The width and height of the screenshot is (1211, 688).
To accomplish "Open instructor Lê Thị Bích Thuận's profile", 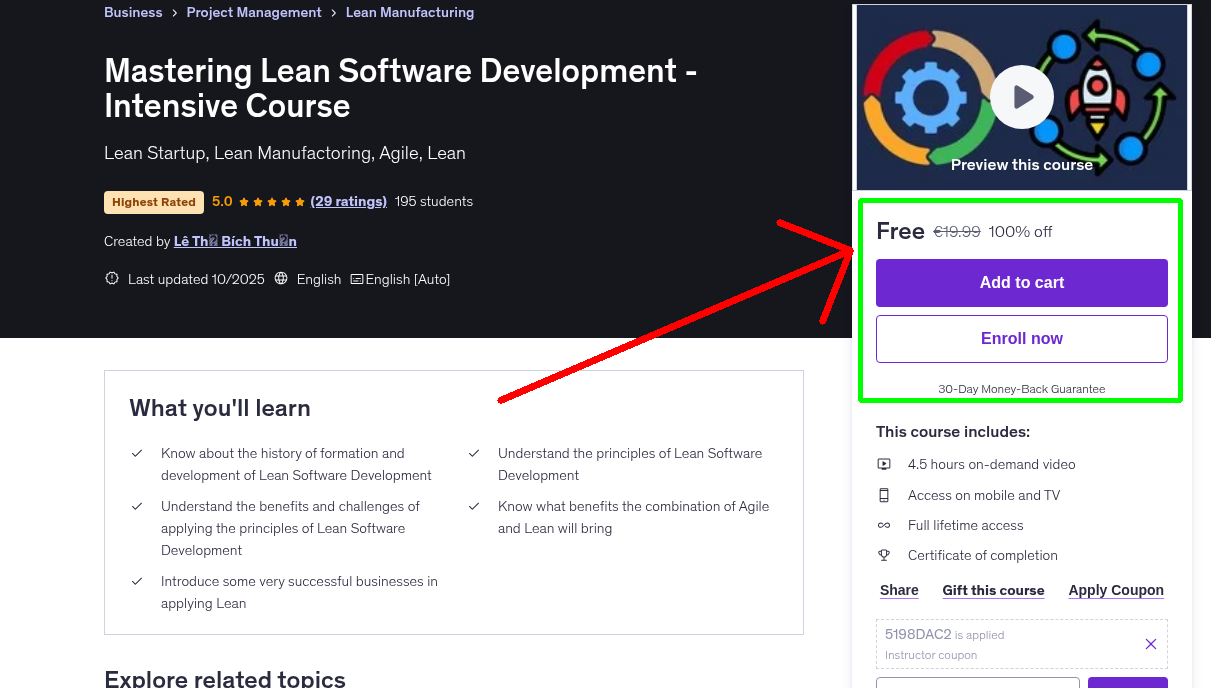I will click(235, 241).
